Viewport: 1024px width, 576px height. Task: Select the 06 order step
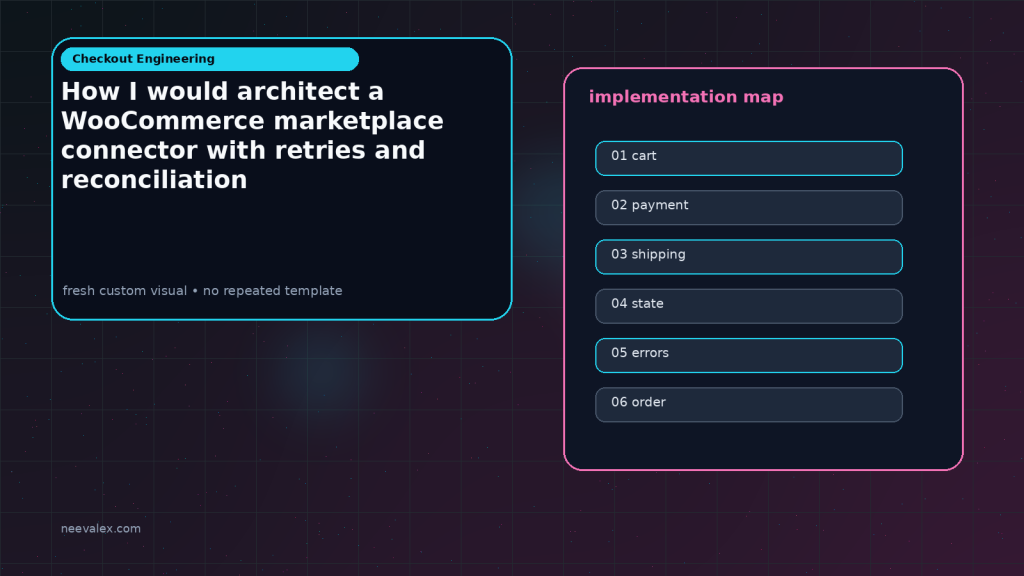point(748,405)
